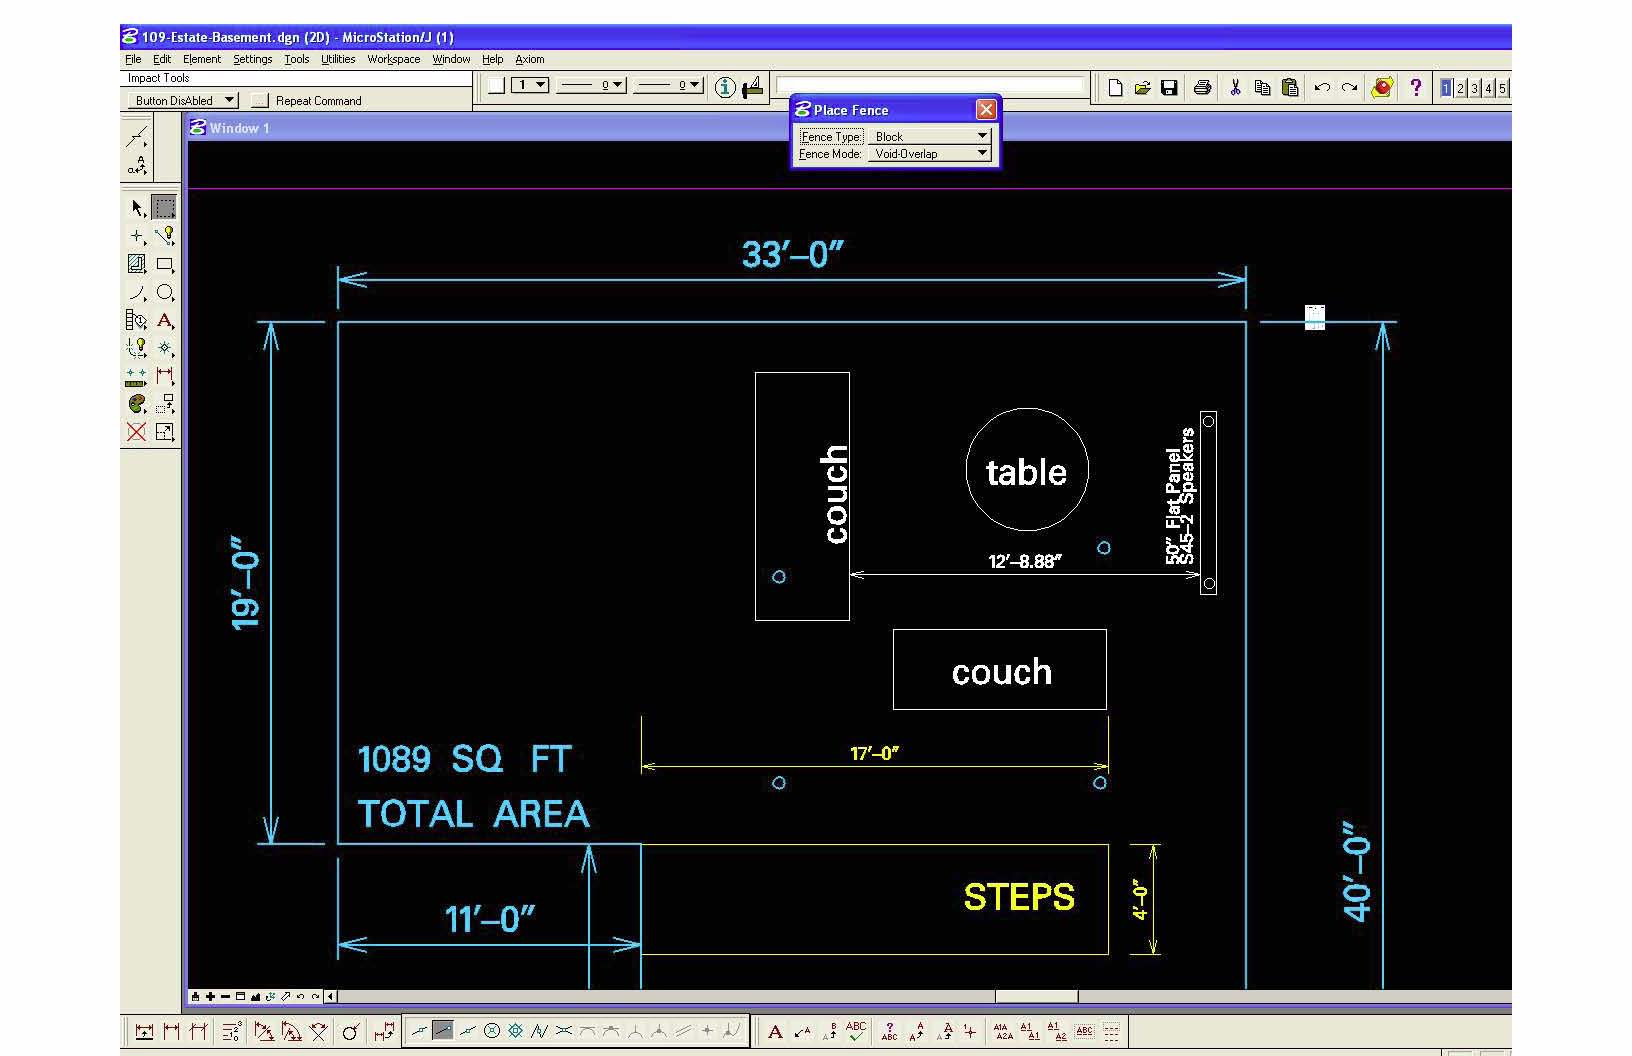Click the key-in input field
Screen dimensions: 1632x1056
click(930, 86)
